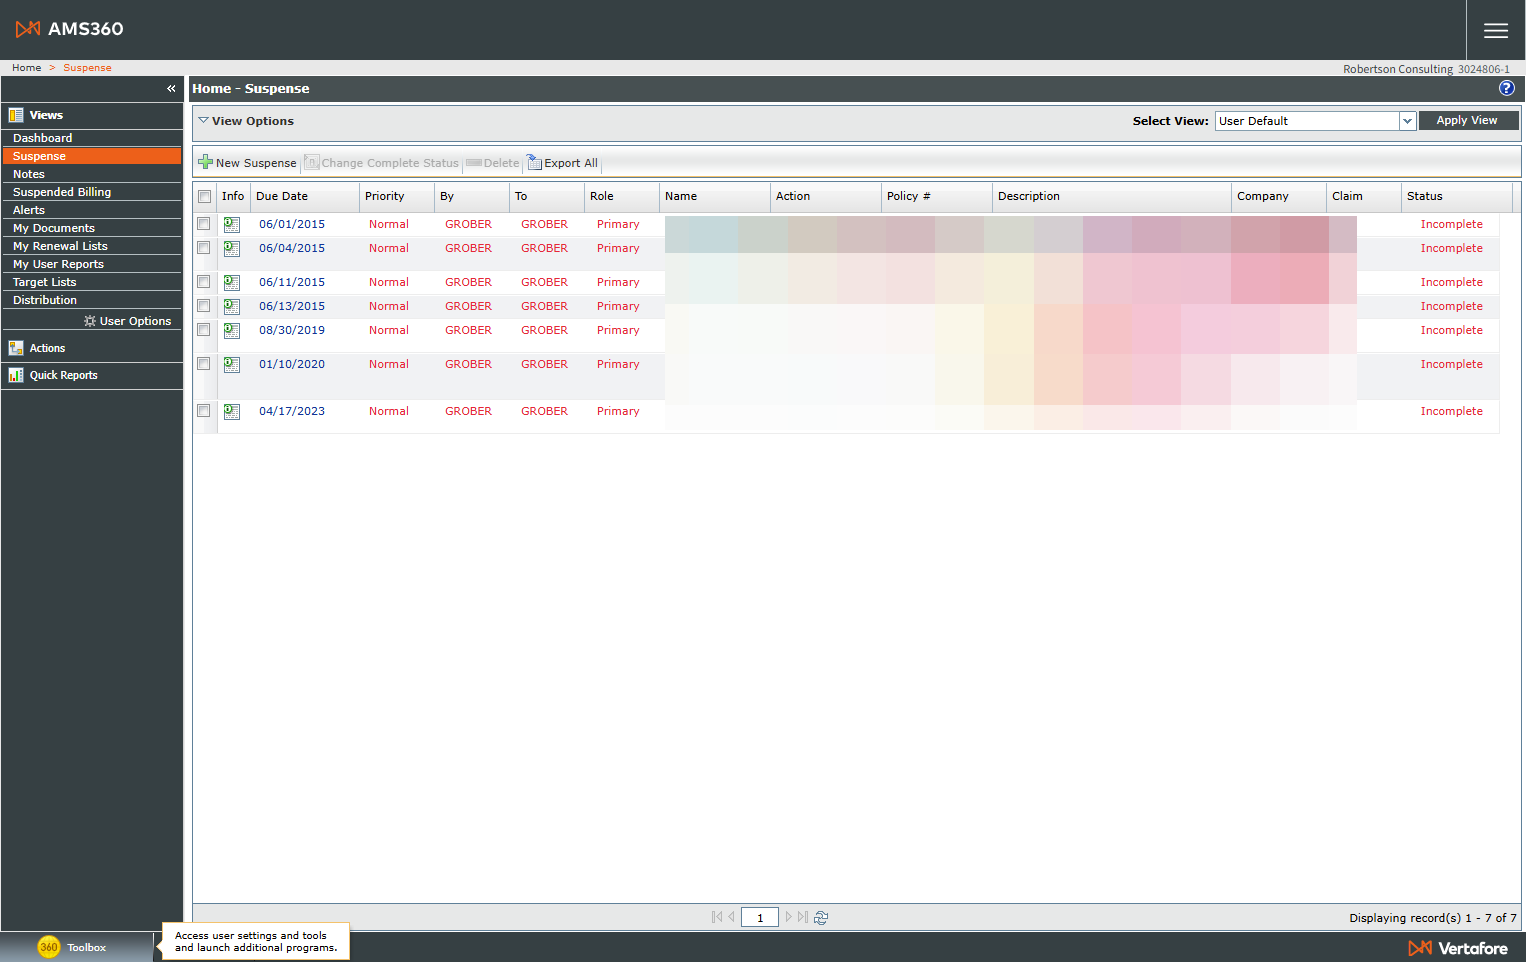Open My Renewal Lists view
Image resolution: width=1526 pixels, height=962 pixels.
pos(92,246)
